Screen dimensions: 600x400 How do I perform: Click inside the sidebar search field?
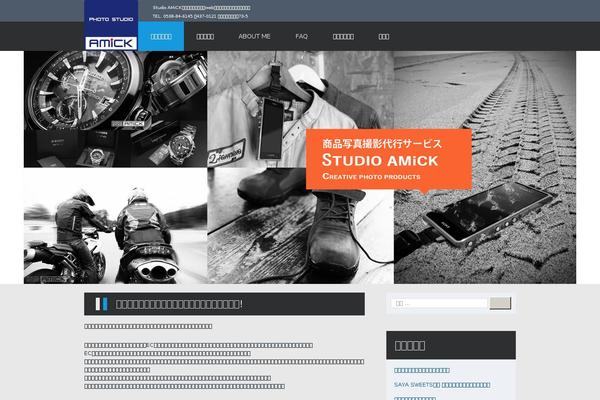(x=439, y=303)
